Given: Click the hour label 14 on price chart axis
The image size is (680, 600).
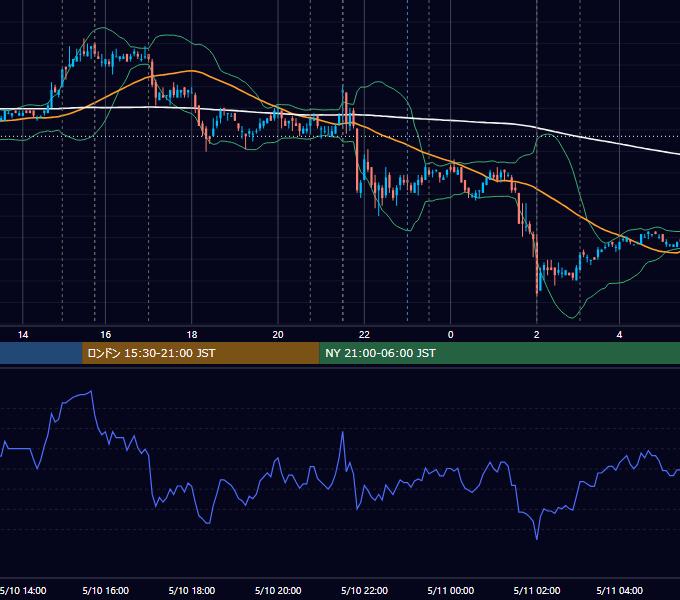Looking at the screenshot, I should pos(23,335).
